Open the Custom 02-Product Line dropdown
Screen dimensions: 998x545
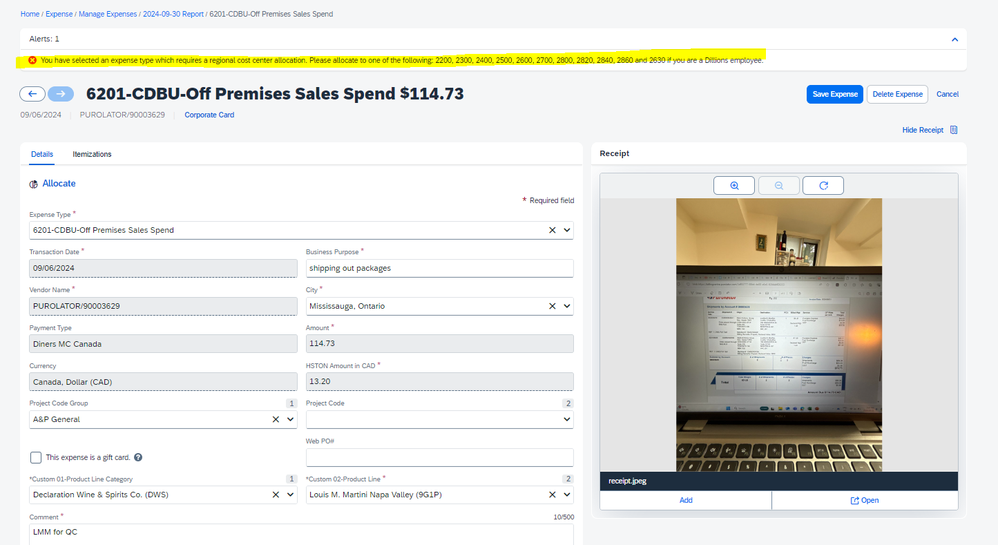(x=566, y=495)
